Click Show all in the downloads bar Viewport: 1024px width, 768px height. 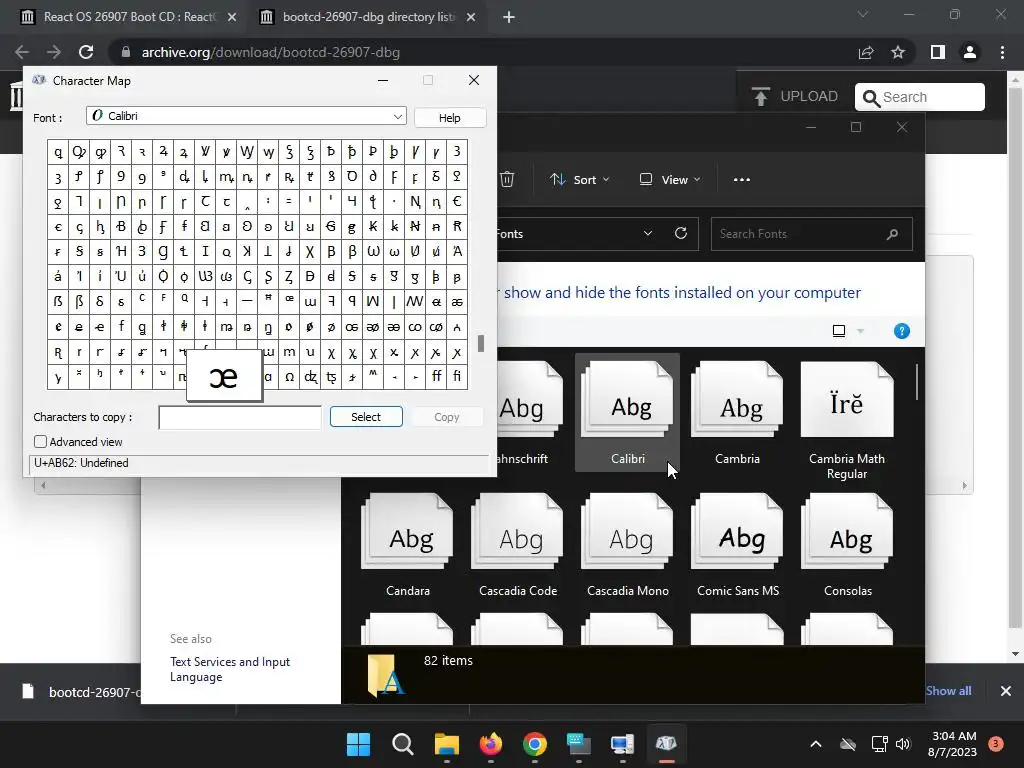(x=948, y=690)
